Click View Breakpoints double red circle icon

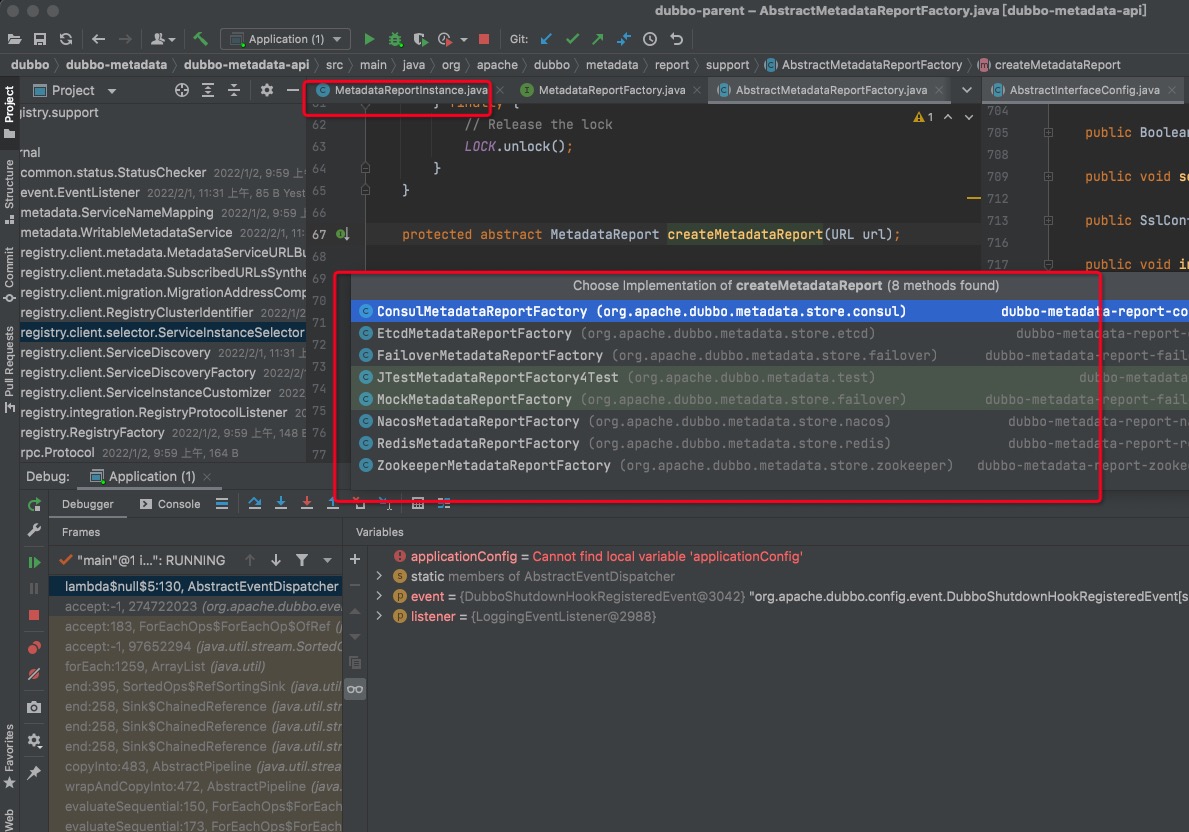pos(34,648)
